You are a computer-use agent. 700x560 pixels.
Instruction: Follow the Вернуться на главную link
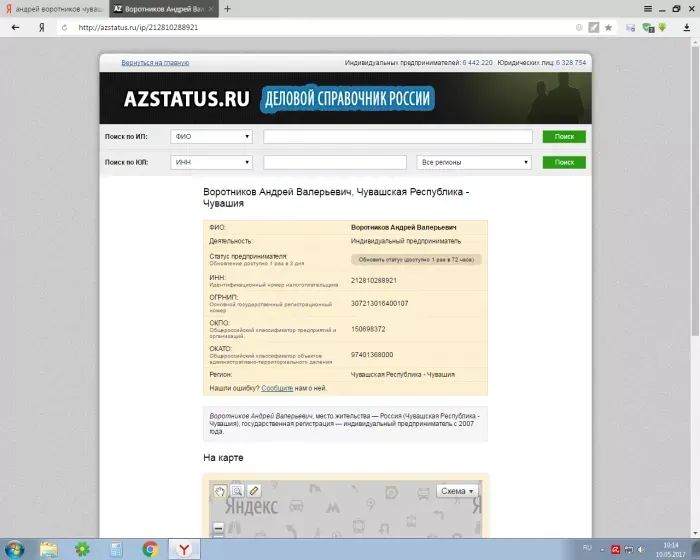155,63
